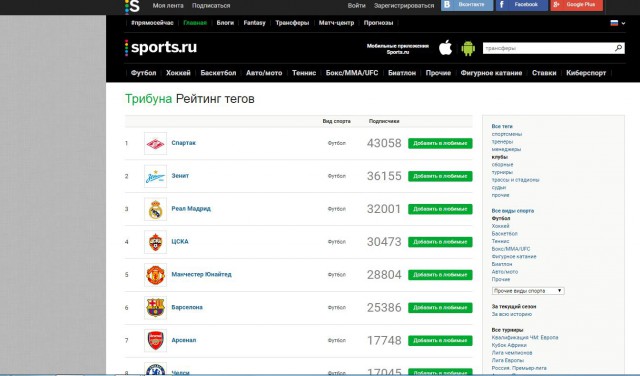Open the Apple iOS app link
Viewport: 640px width, 376px height.
point(445,48)
